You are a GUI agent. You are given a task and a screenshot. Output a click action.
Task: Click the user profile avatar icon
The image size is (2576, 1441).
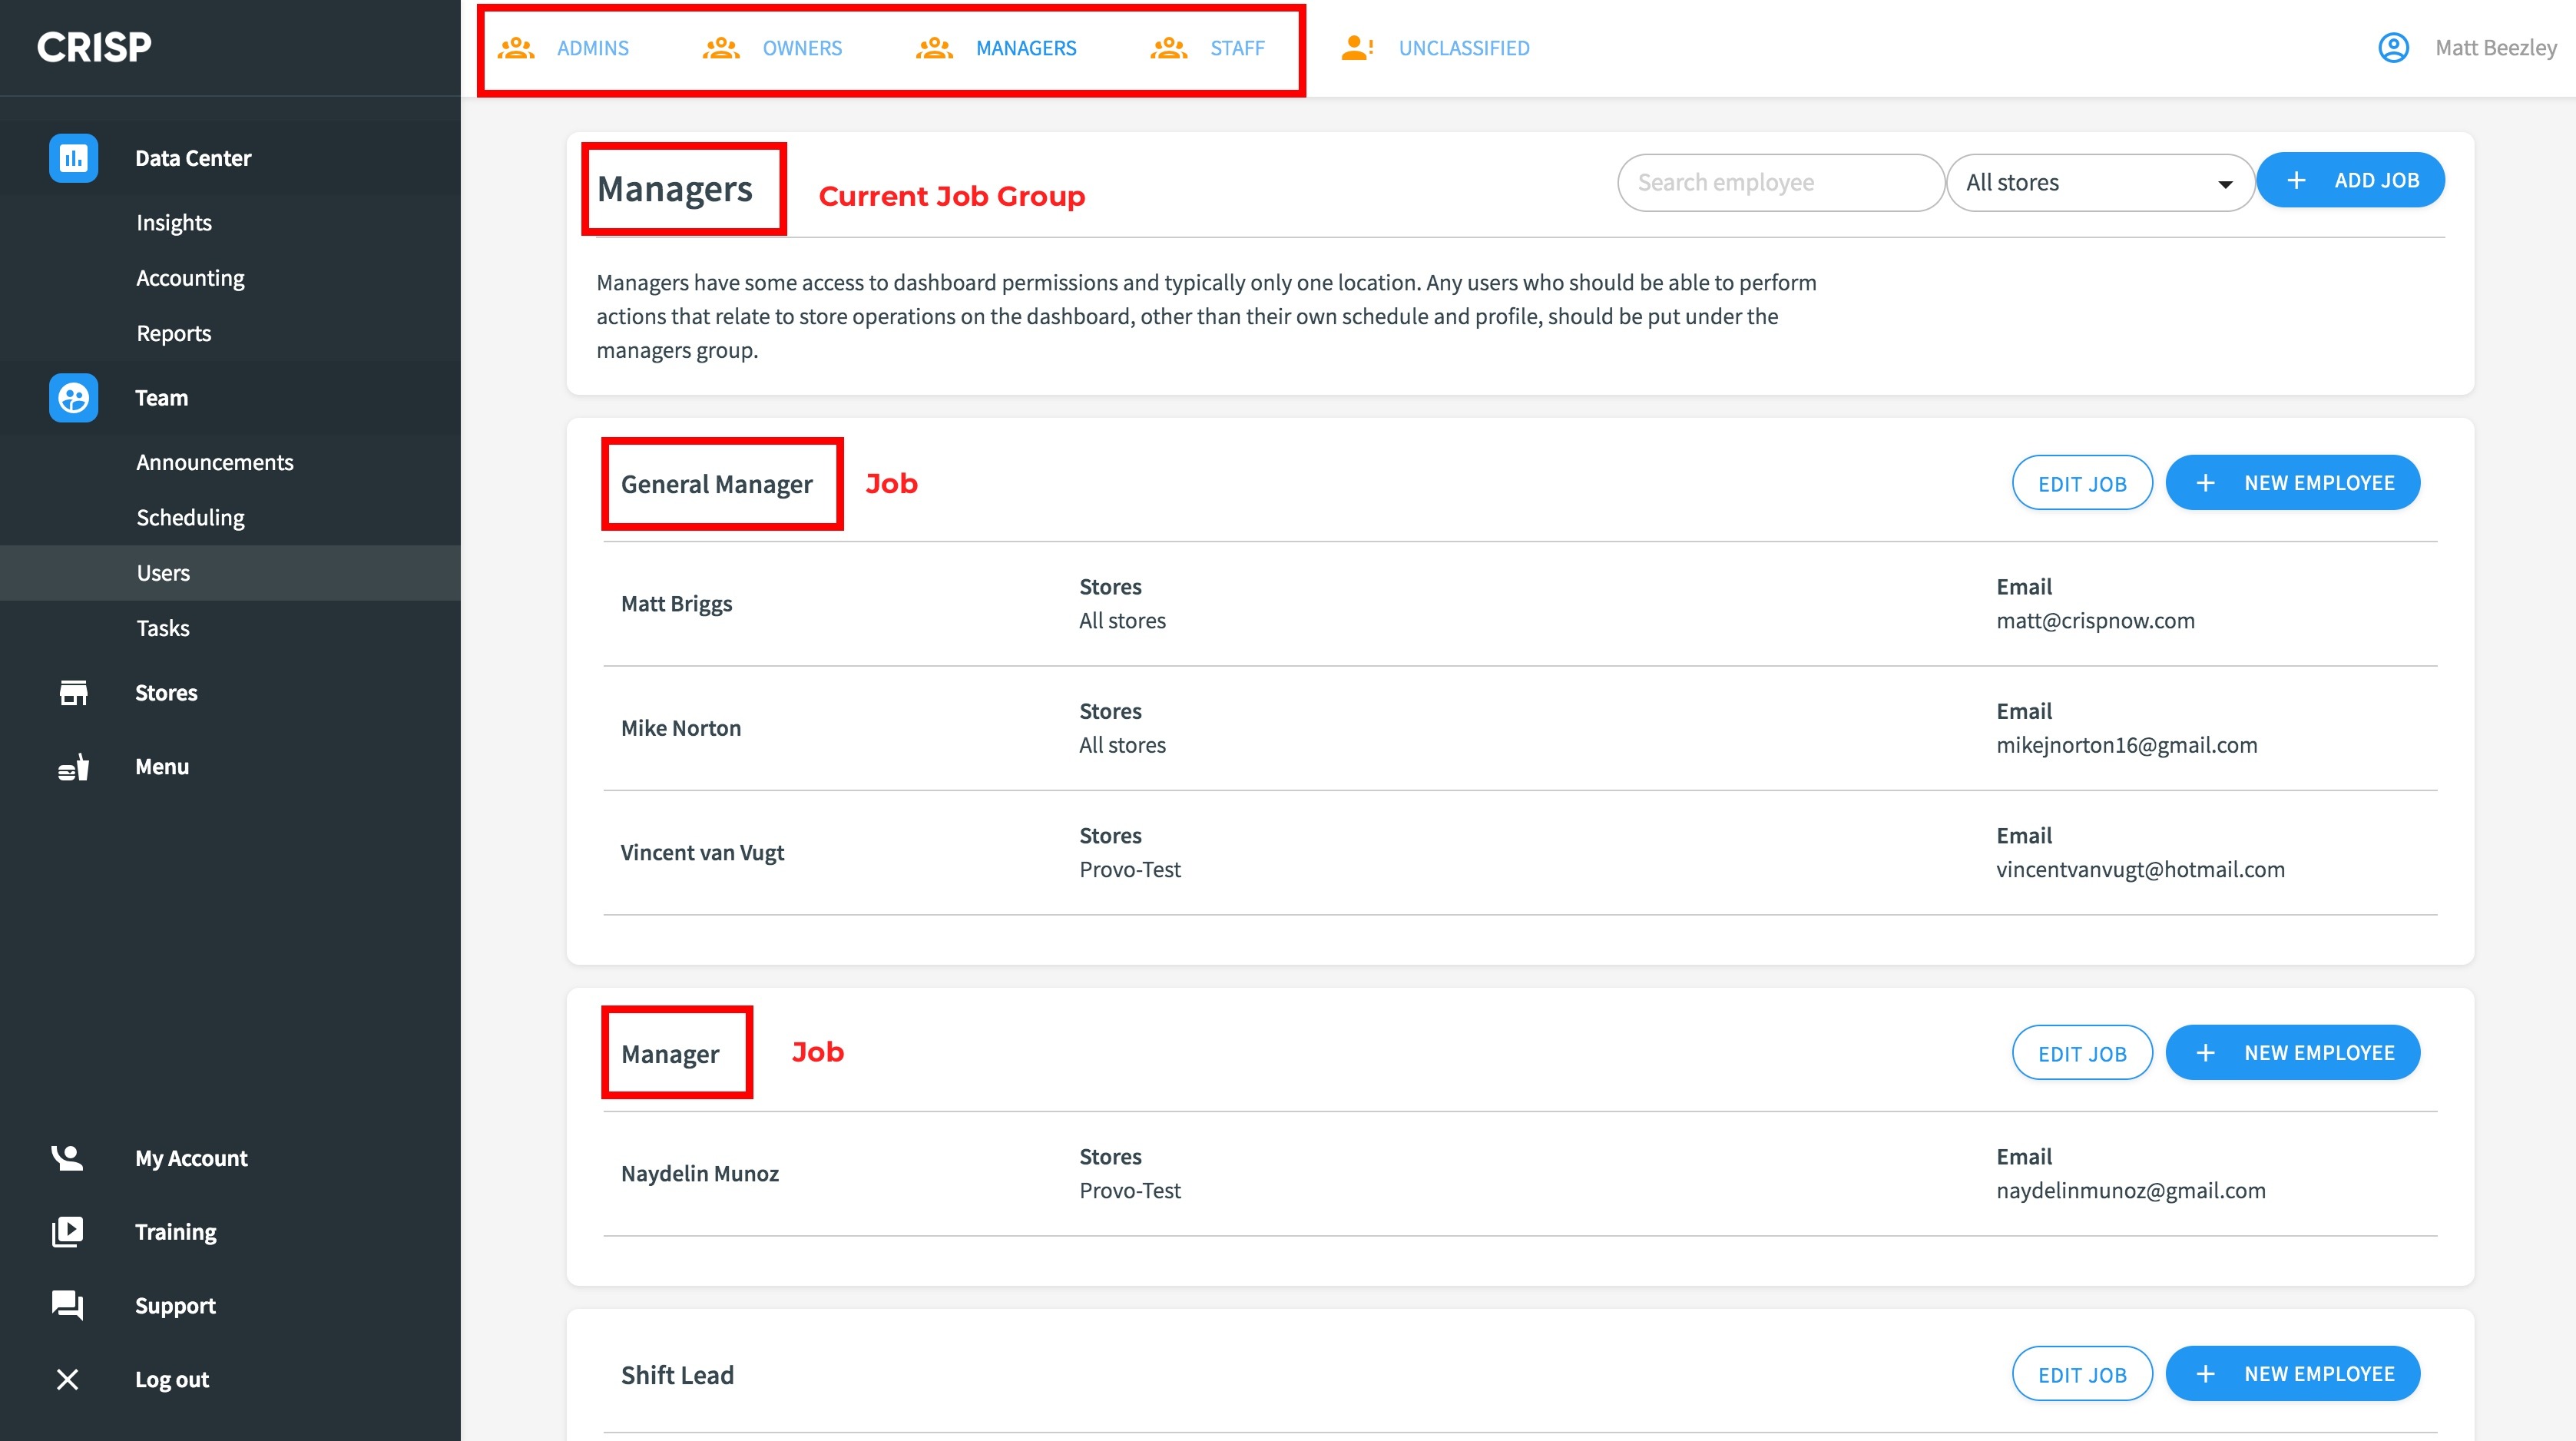(x=2393, y=48)
